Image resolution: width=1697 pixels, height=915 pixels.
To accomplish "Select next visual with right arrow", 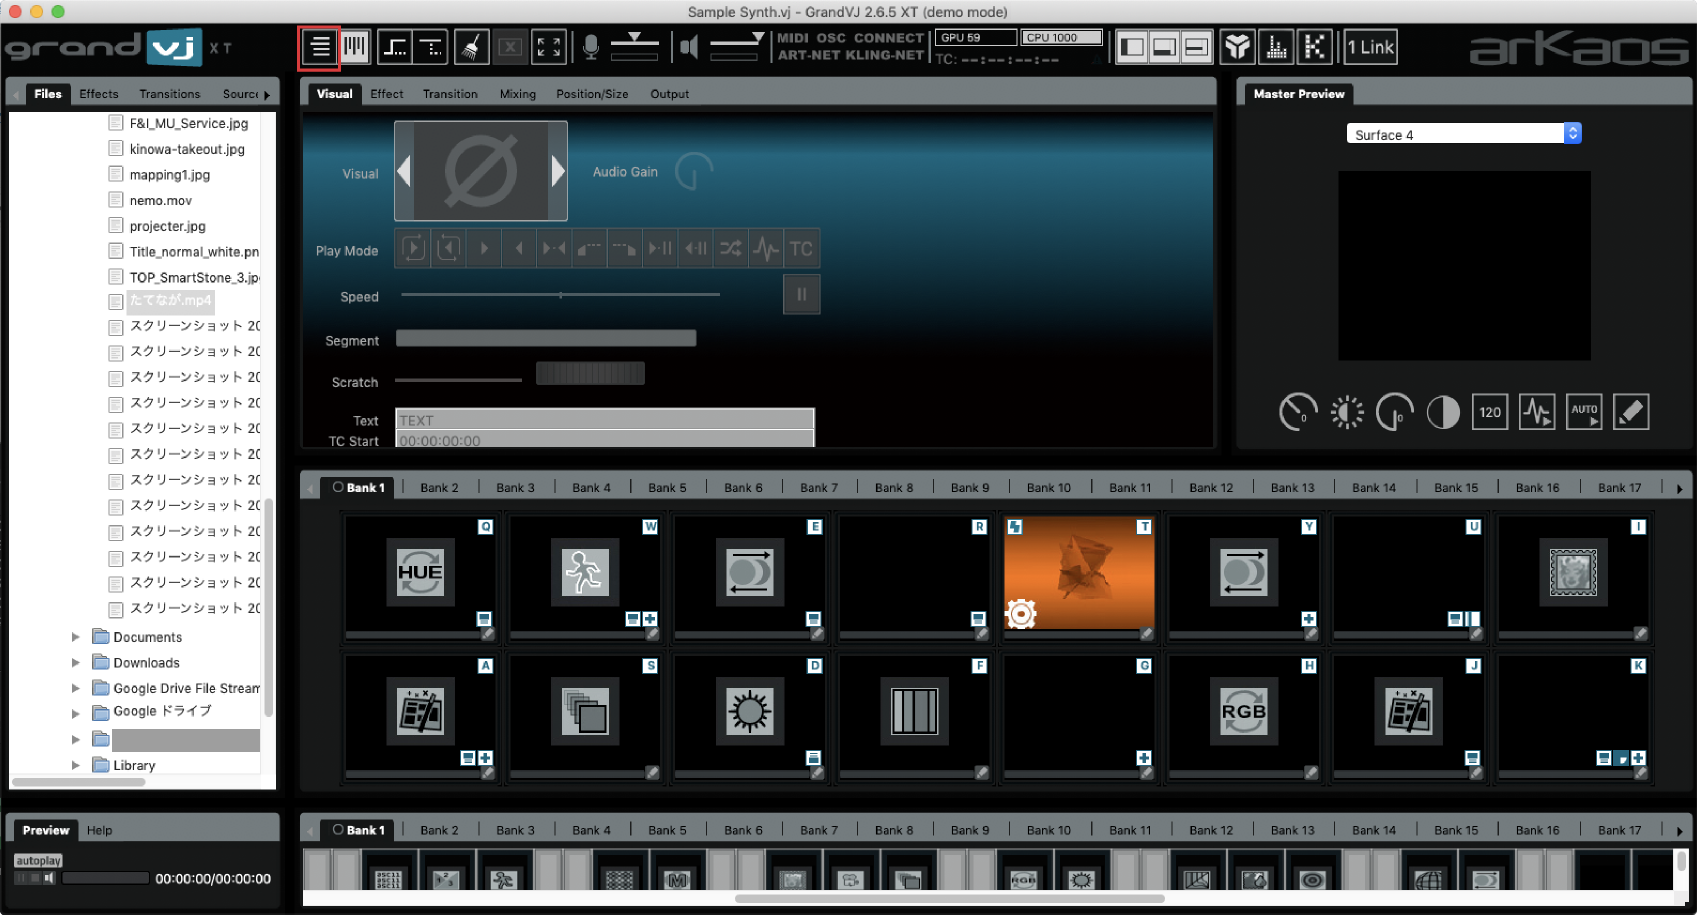I will tap(558, 171).
